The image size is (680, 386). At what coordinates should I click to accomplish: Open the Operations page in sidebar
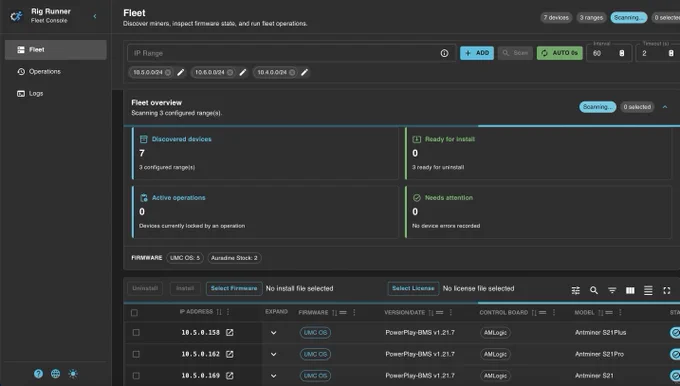pyautogui.click(x=56, y=72)
